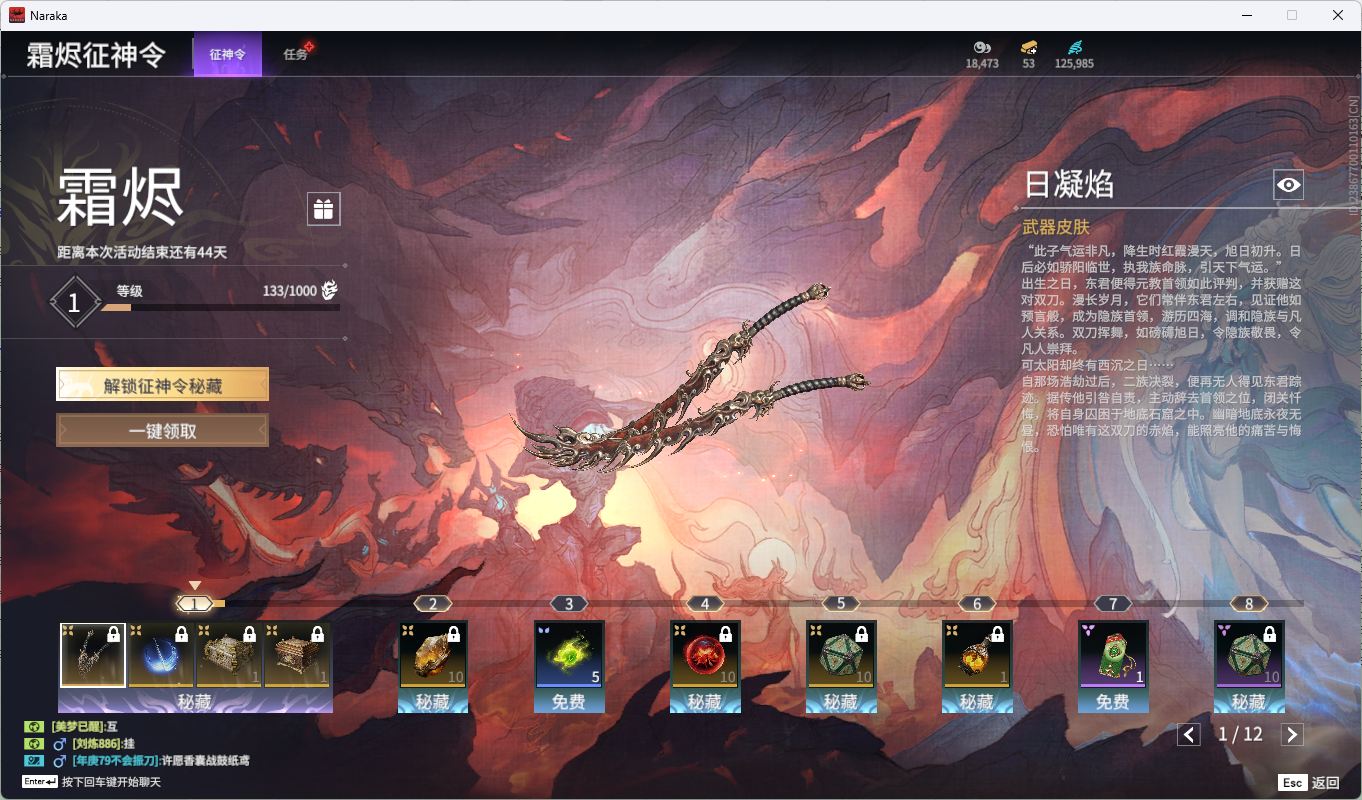Click the 秘藏 label under the level 2 reward
This screenshot has width=1362, height=800.
pyautogui.click(x=433, y=702)
